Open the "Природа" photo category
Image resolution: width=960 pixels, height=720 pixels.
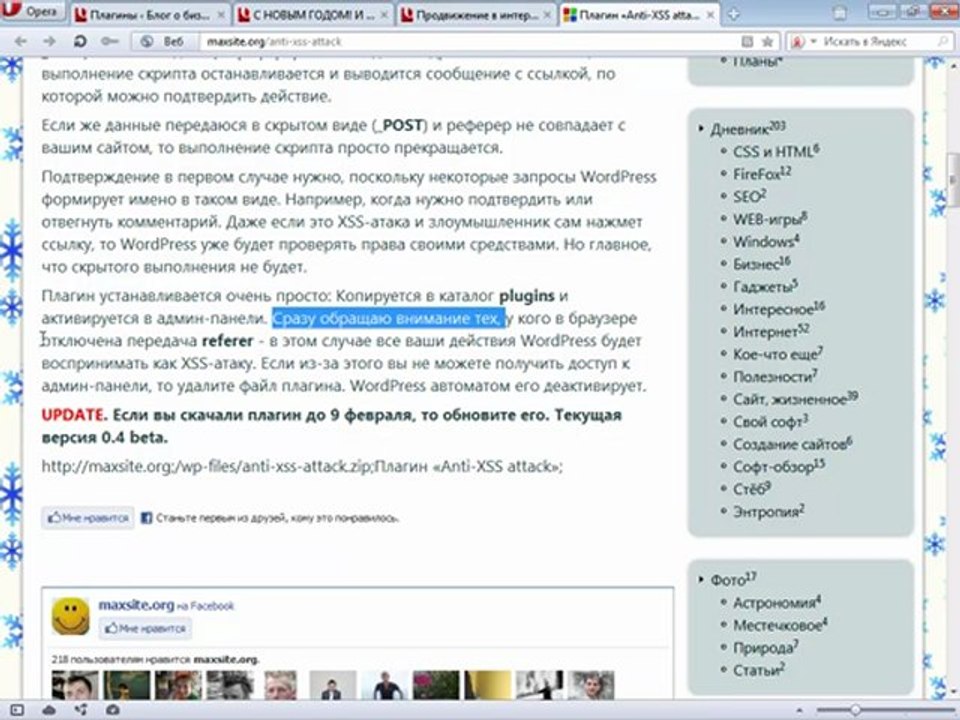pyautogui.click(x=766, y=648)
